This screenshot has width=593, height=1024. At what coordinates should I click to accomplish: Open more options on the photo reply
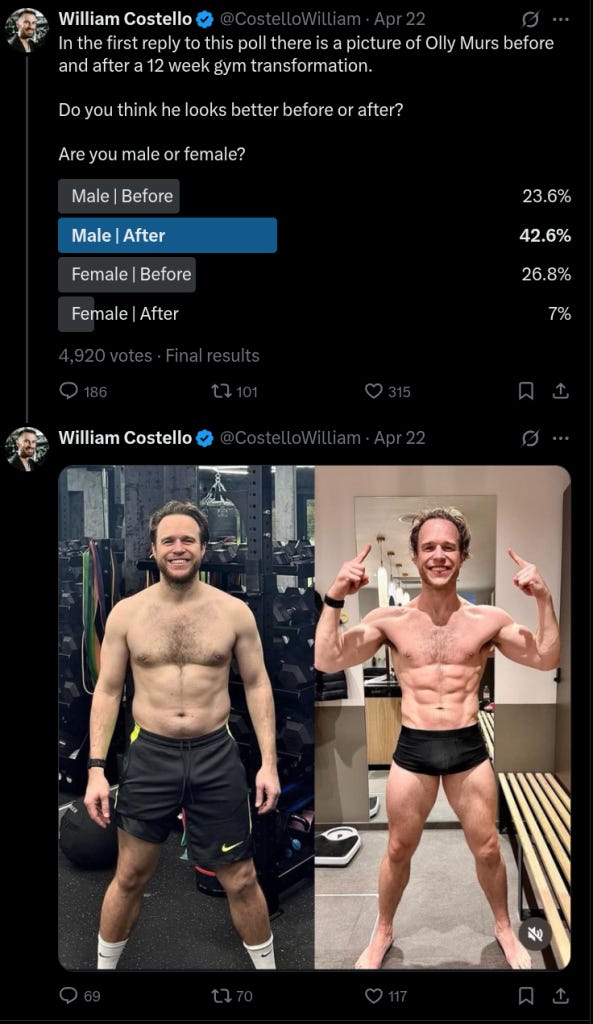click(x=560, y=438)
